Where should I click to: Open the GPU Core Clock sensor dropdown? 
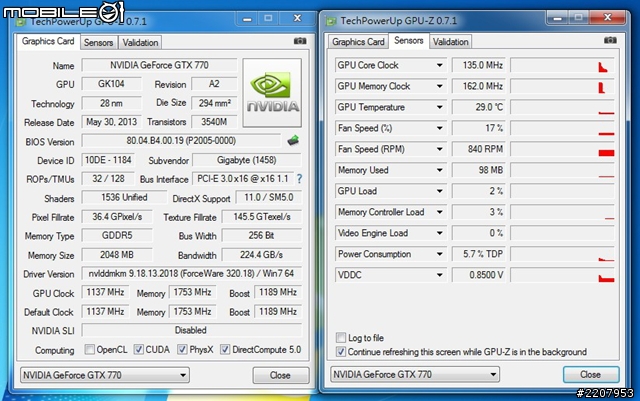[x=440, y=65]
